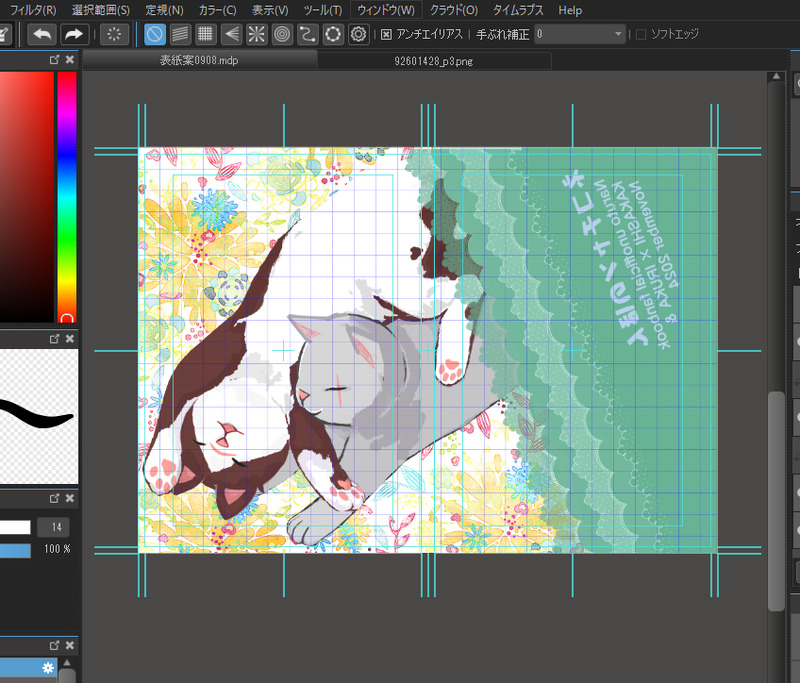The height and width of the screenshot is (683, 800).
Task: Float the bottom-left brush list panel
Action: coord(55,645)
